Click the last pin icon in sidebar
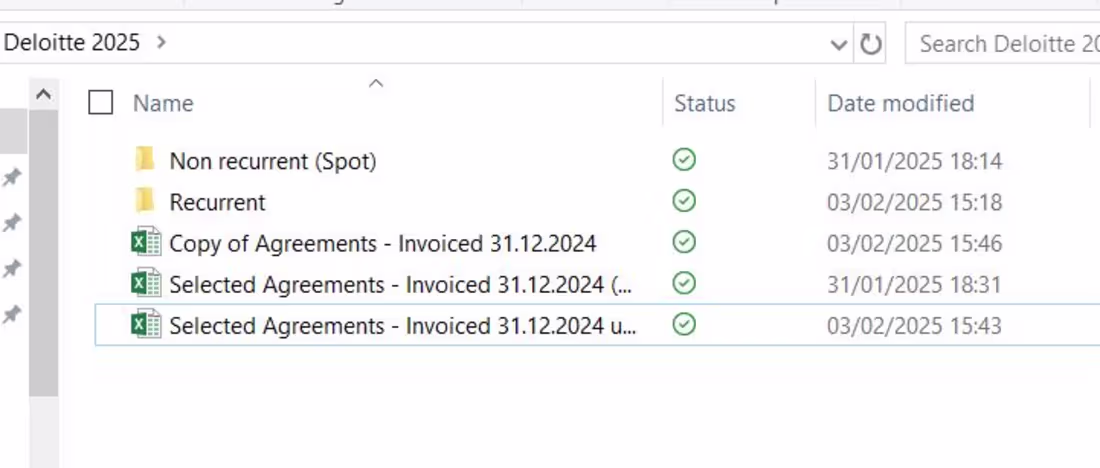The width and height of the screenshot is (1100, 468). [x=12, y=314]
